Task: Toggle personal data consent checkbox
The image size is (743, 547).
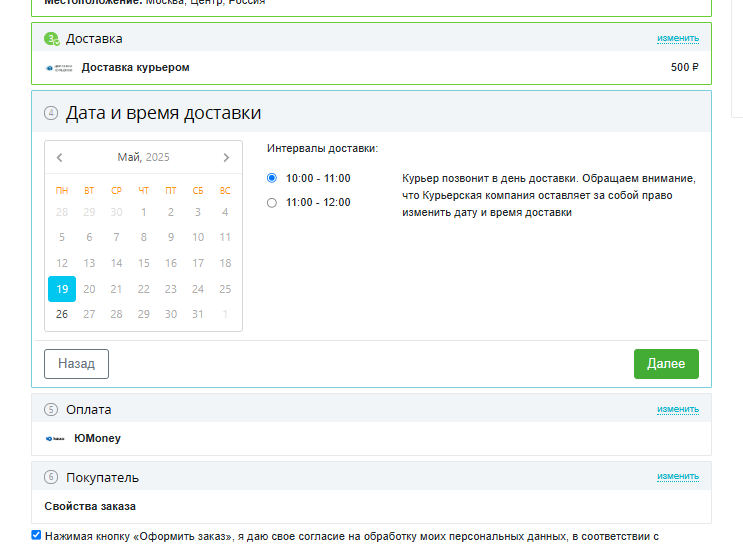Action: [37, 536]
